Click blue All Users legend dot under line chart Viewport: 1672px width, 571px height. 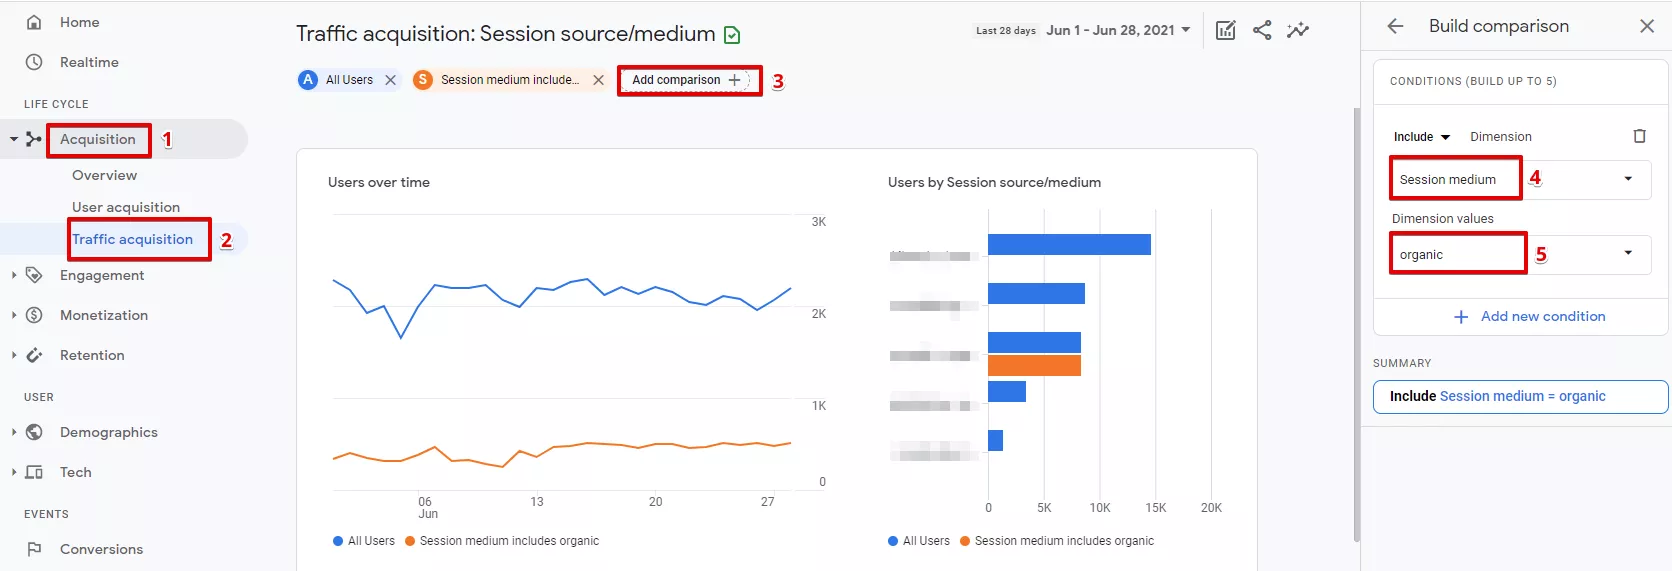click(x=338, y=541)
